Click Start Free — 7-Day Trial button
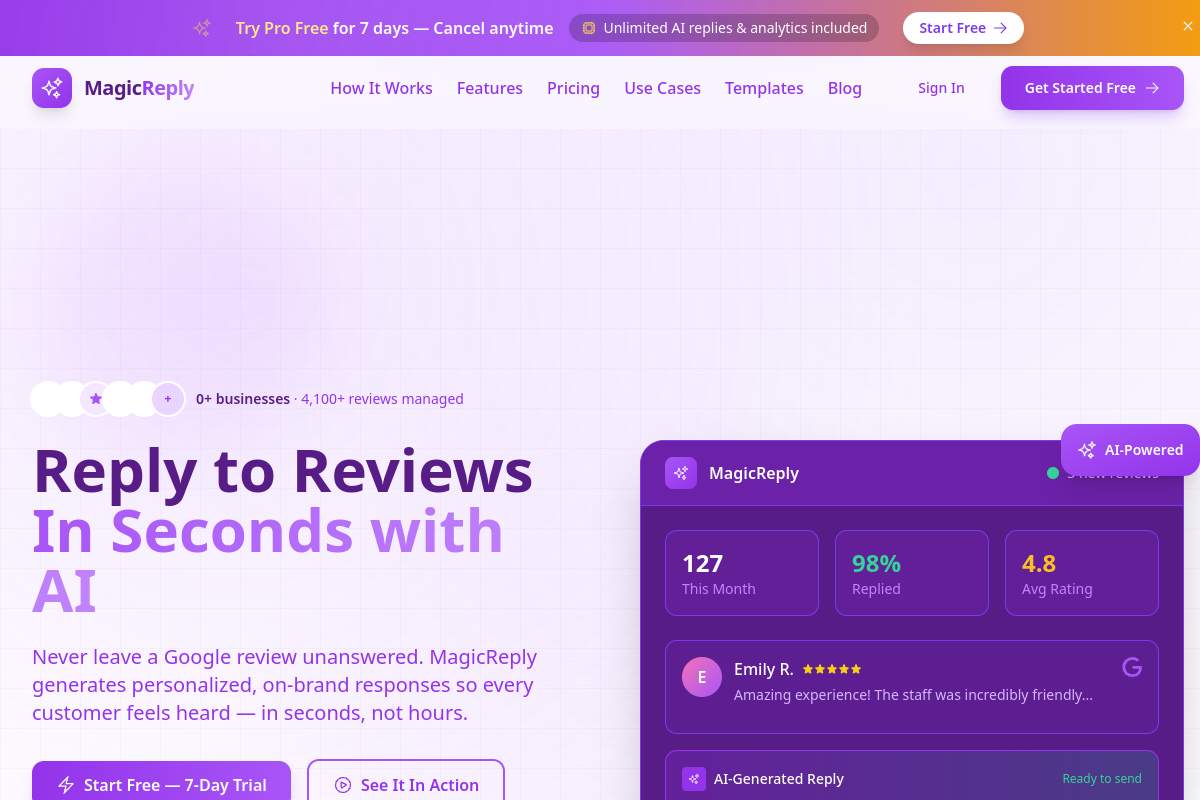 [x=161, y=785]
